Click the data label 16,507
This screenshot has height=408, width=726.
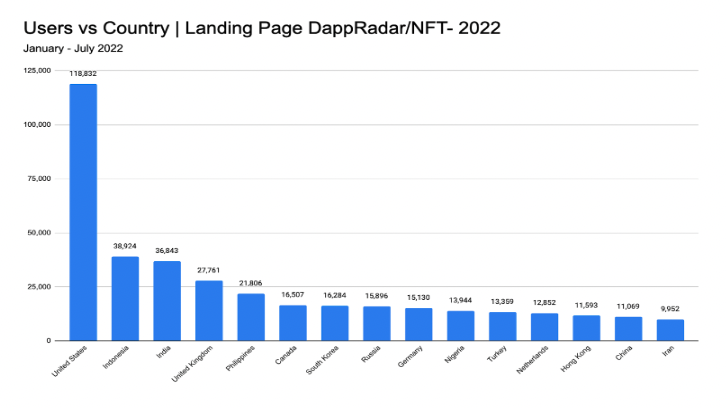tap(293, 295)
